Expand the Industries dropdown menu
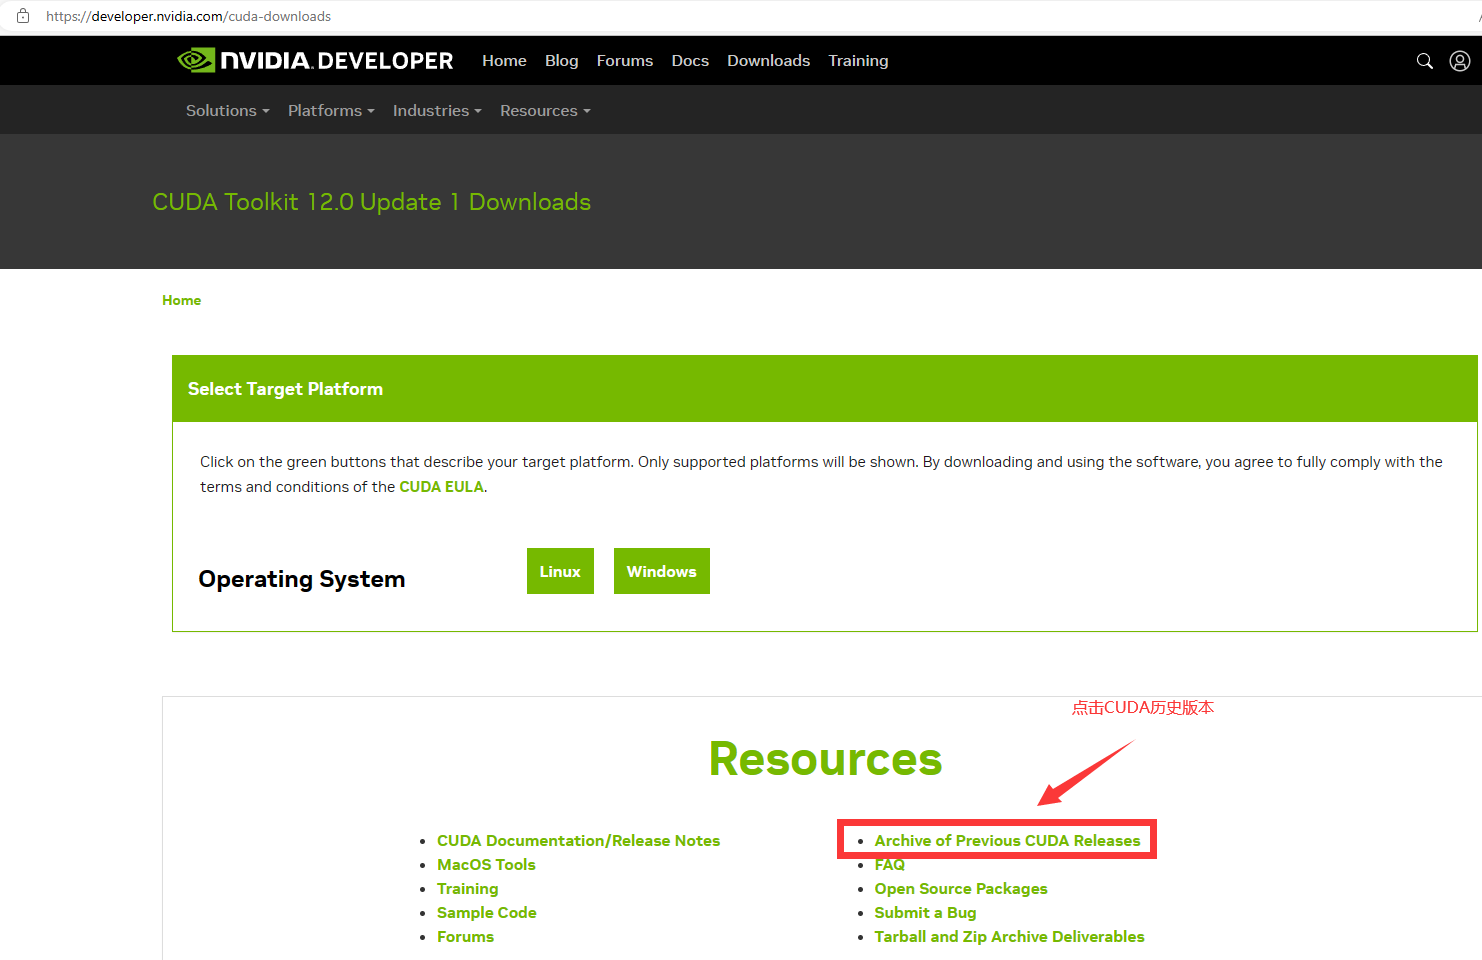Image resolution: width=1482 pixels, height=960 pixels. (x=437, y=110)
